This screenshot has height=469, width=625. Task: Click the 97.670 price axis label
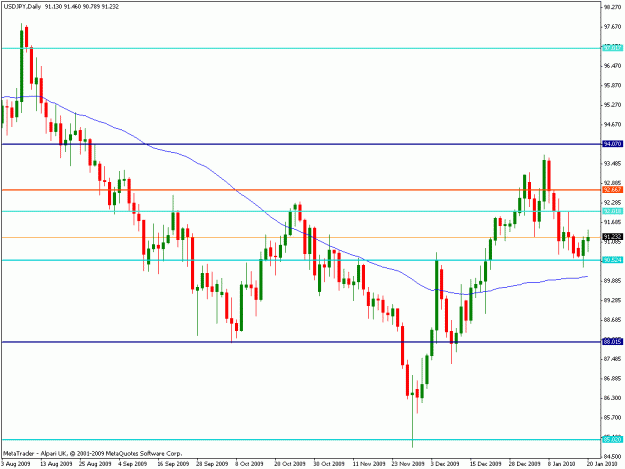613,27
